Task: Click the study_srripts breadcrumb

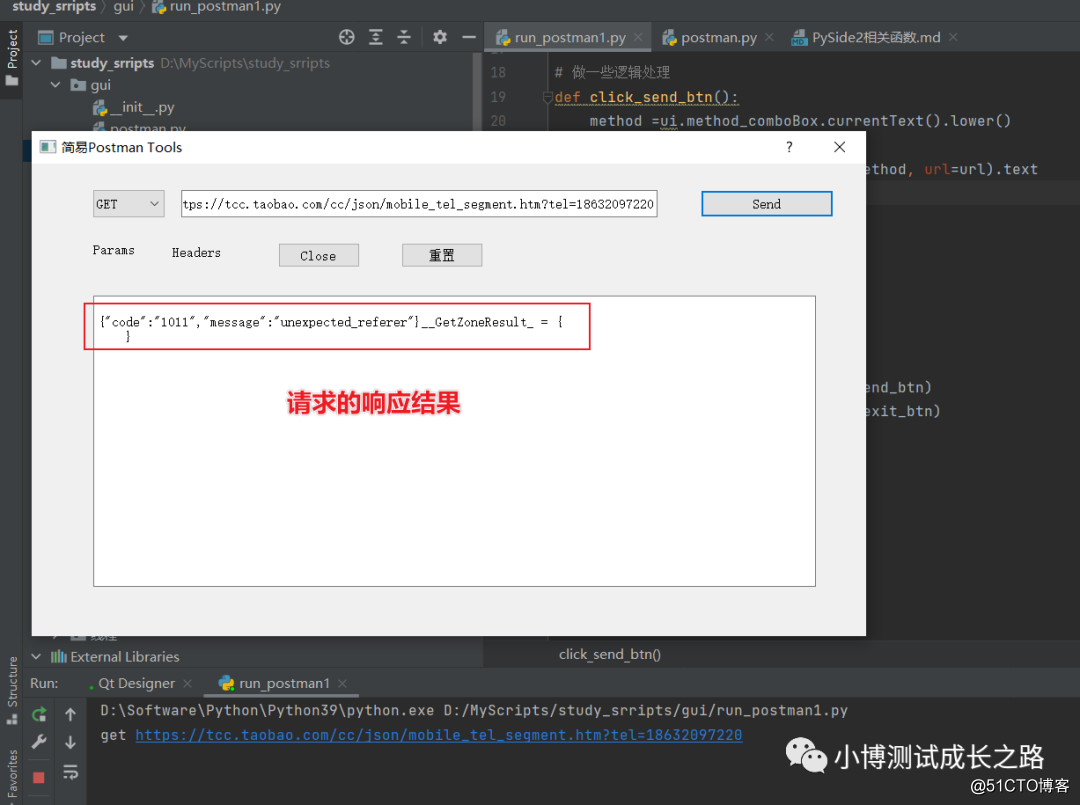Action: click(x=54, y=7)
